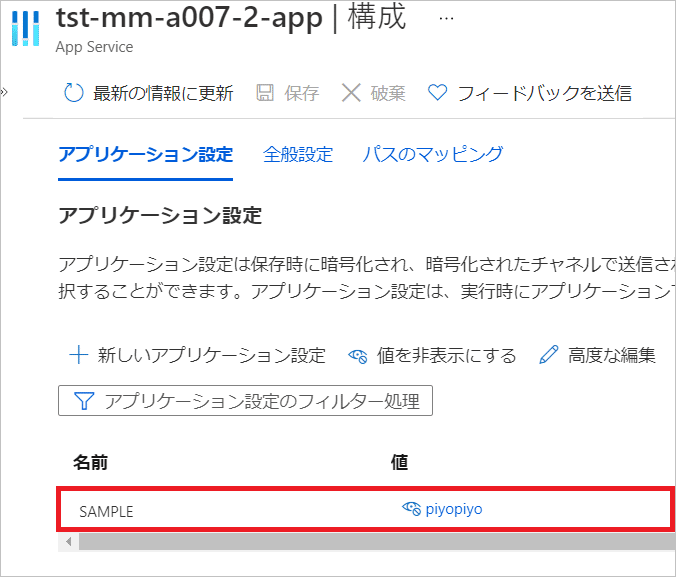Click the horizontal scrollbar track
This screenshot has height=577, width=676.
377,542
